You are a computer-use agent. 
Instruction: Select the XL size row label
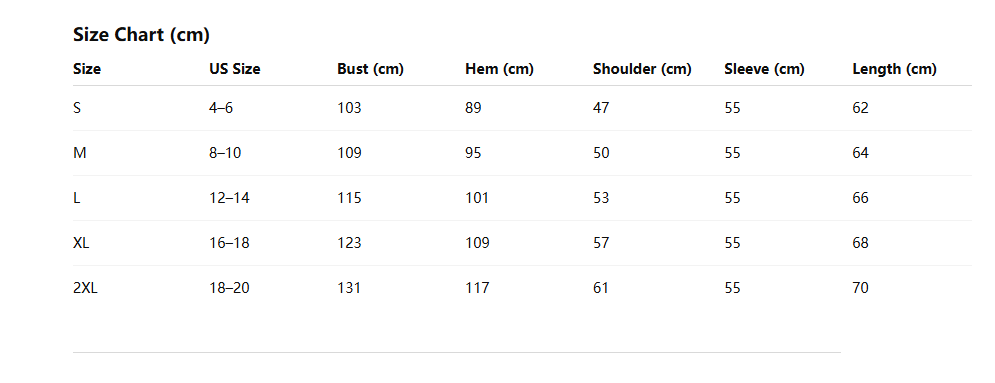(x=81, y=243)
